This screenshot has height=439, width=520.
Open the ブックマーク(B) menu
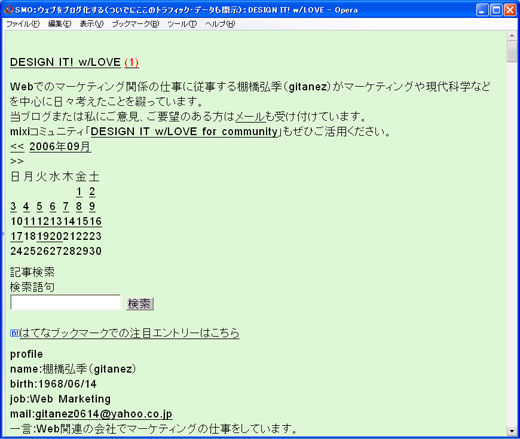click(x=135, y=24)
